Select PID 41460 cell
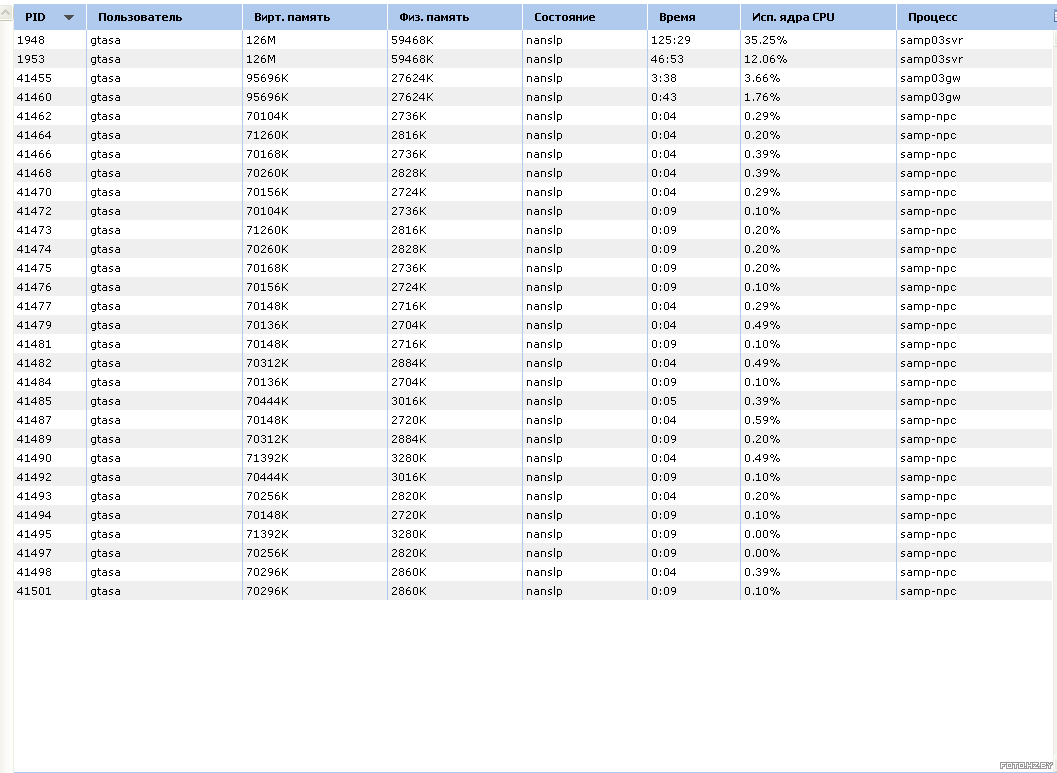This screenshot has height=773, width=1057. (34, 97)
